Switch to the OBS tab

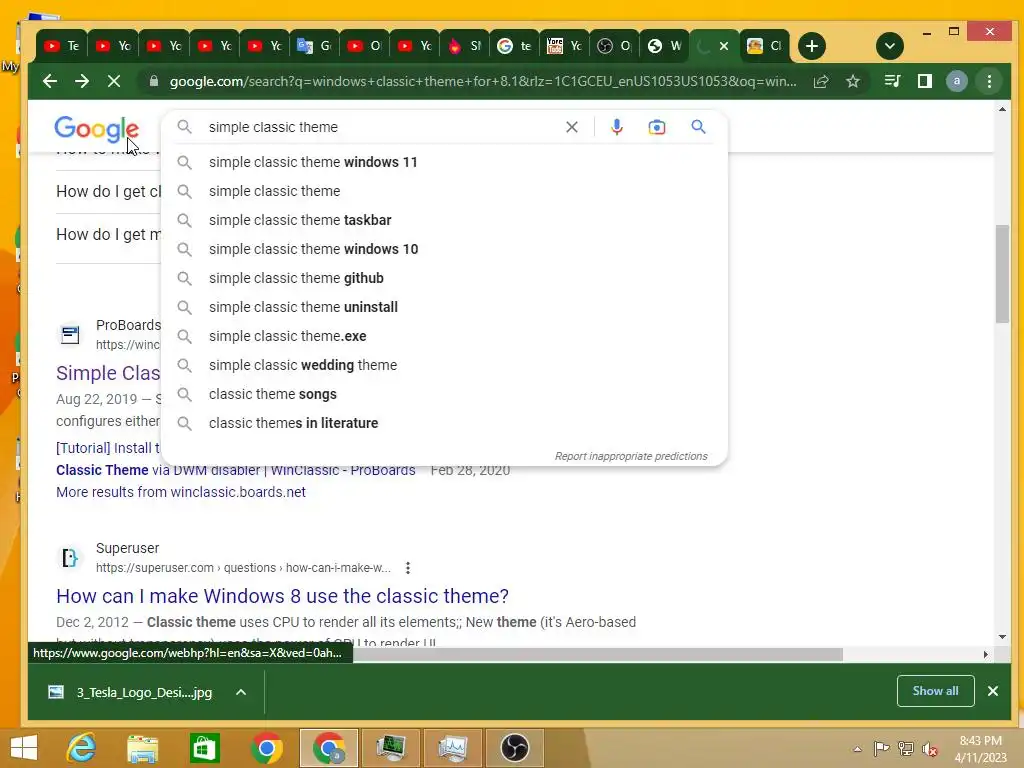615,46
